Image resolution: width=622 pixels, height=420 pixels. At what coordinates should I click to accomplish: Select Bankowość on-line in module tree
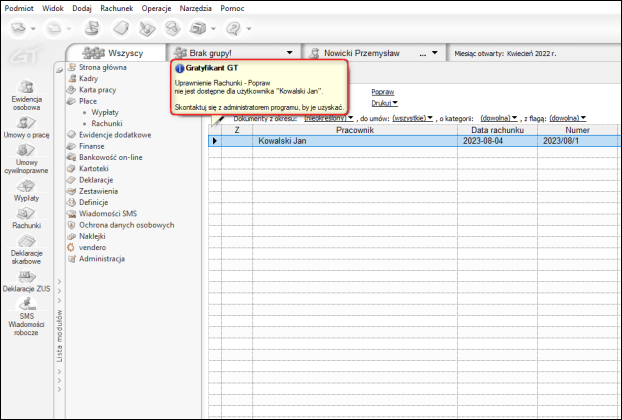tap(110, 157)
